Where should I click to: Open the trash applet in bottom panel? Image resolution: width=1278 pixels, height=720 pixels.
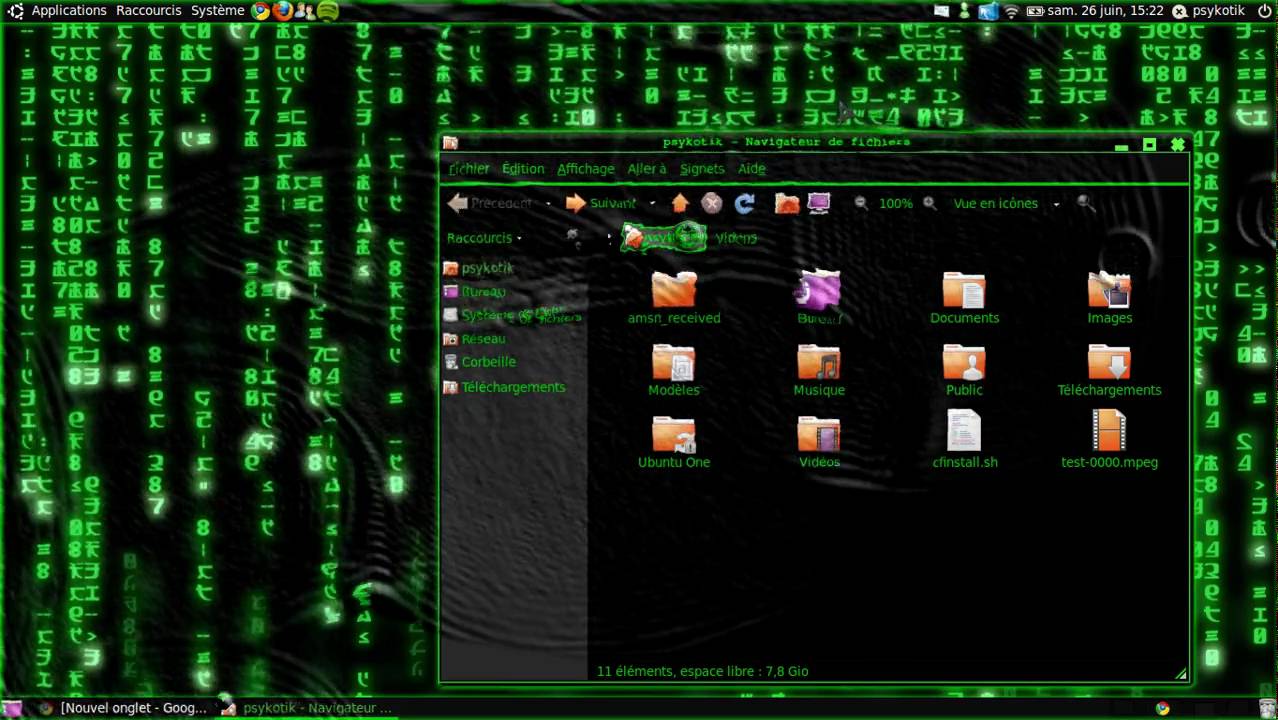(x=1265, y=708)
